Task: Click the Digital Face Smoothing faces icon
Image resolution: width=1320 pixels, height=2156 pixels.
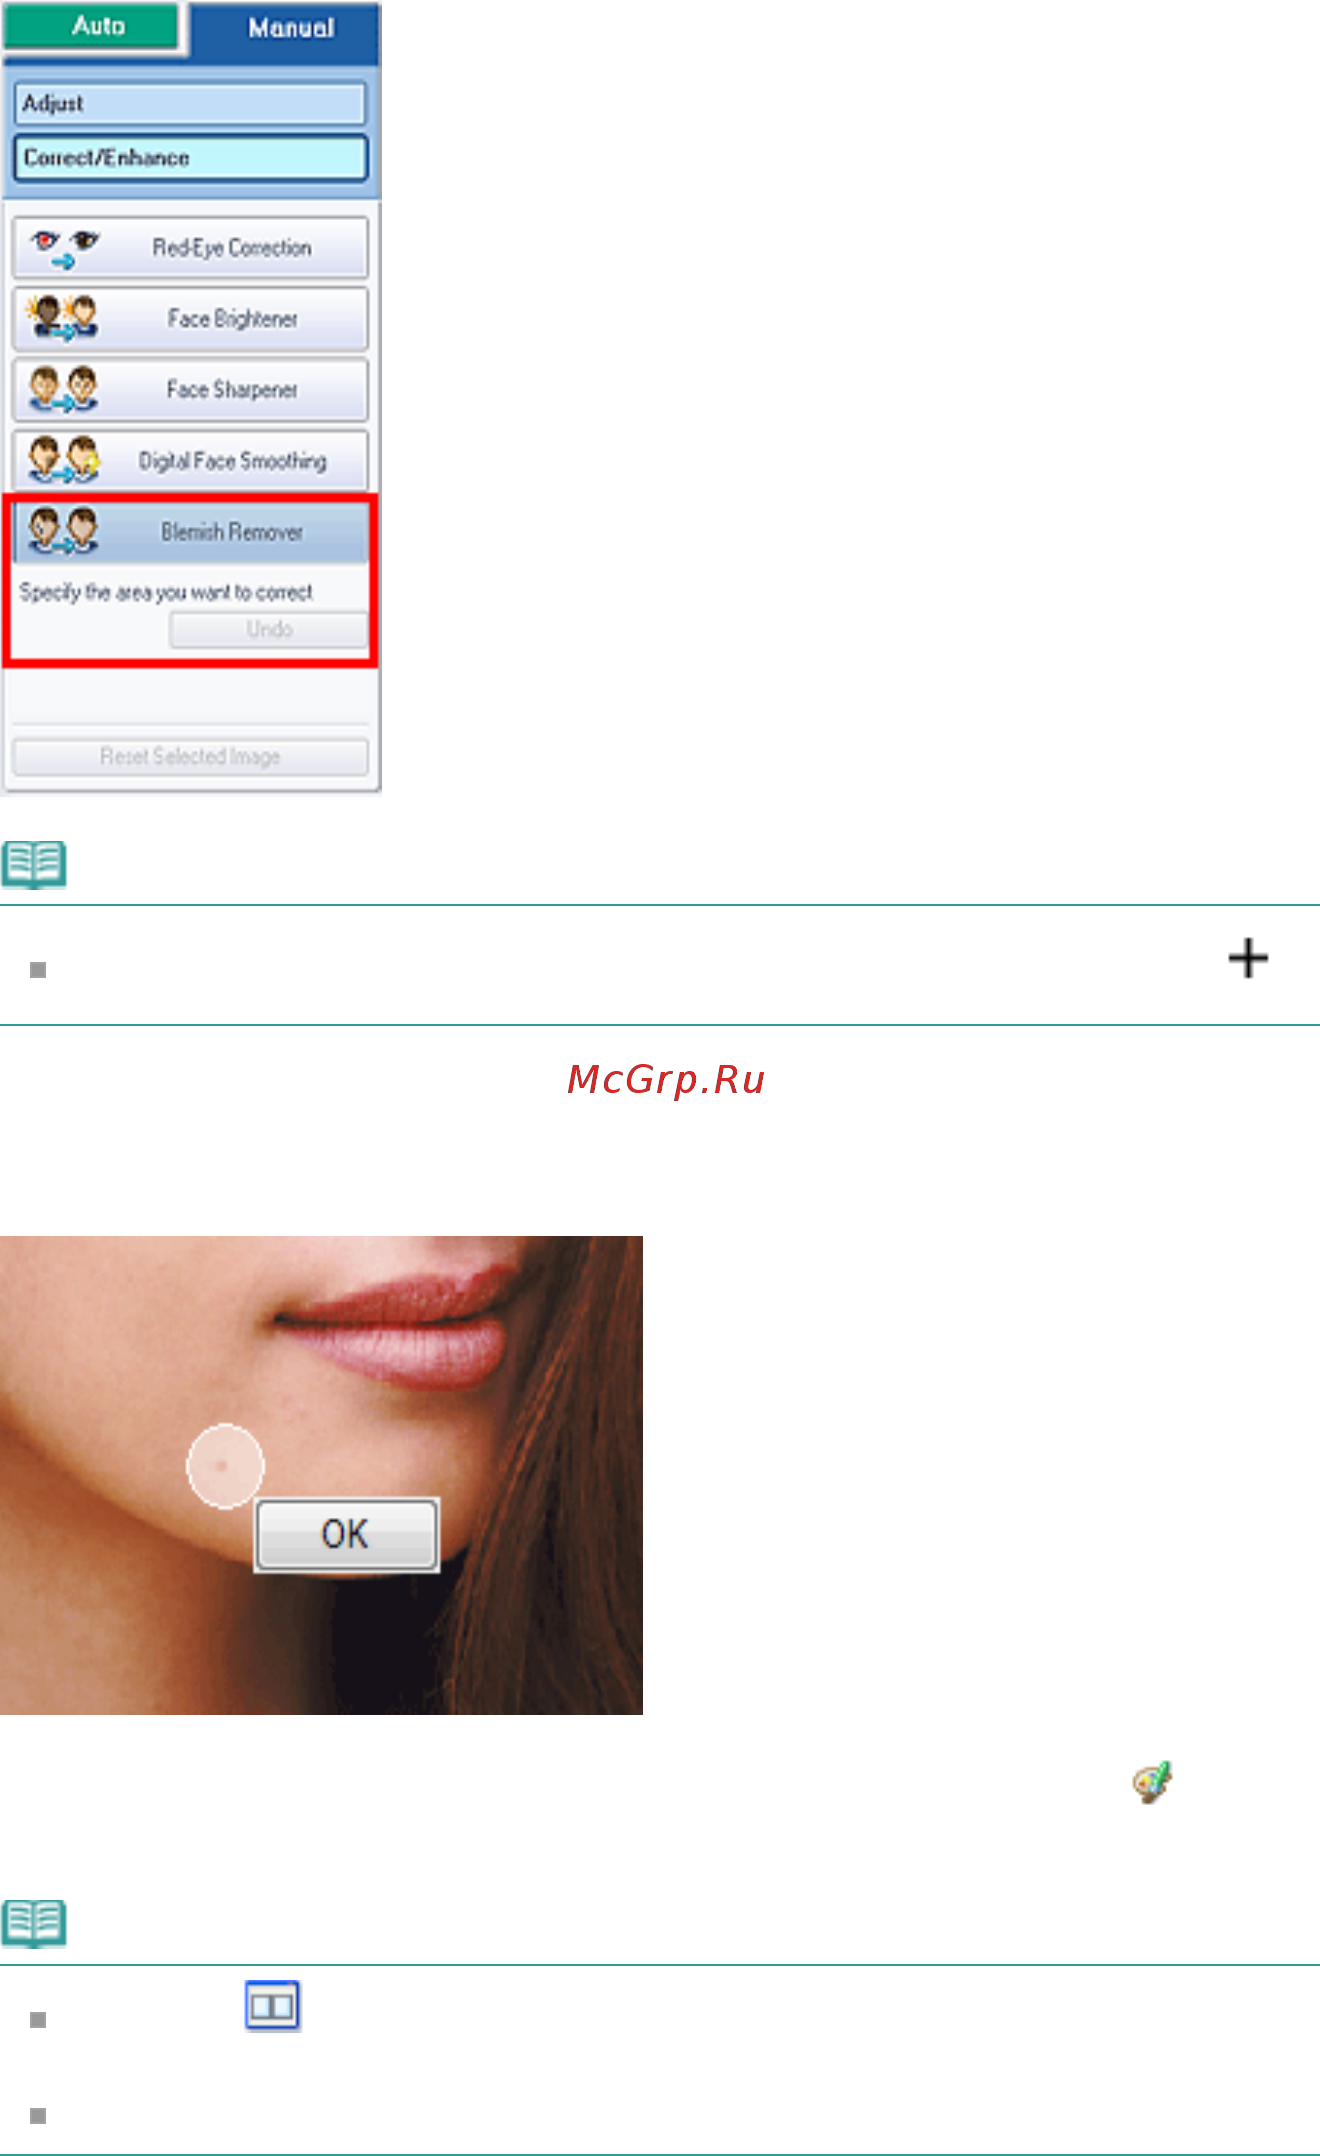Action: 64,460
